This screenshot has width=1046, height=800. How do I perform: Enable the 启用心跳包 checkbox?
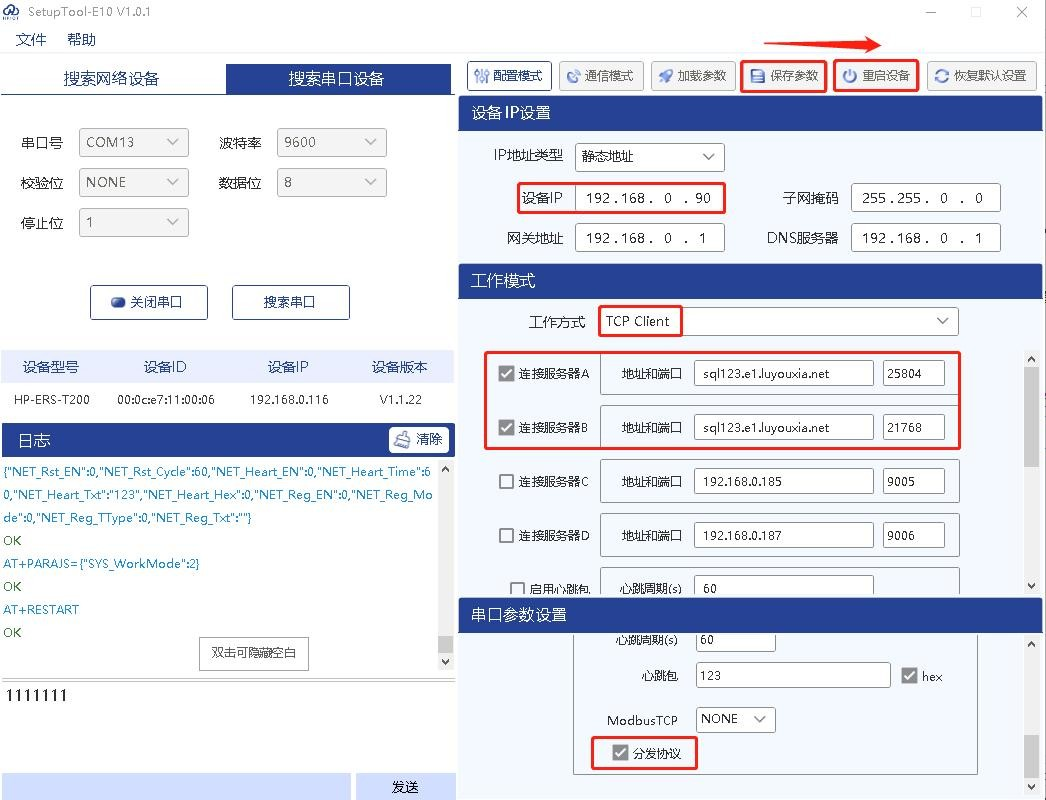click(517, 588)
